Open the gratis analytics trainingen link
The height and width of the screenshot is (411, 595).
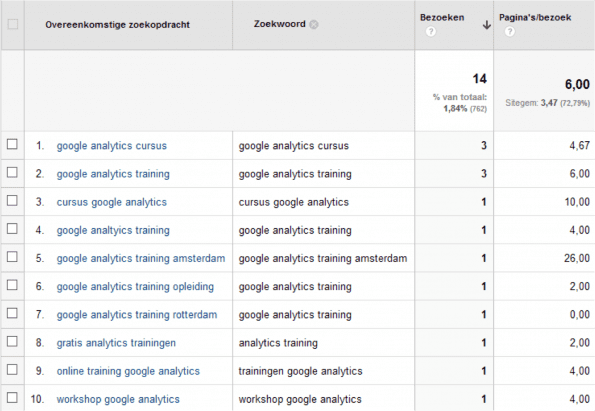point(116,343)
